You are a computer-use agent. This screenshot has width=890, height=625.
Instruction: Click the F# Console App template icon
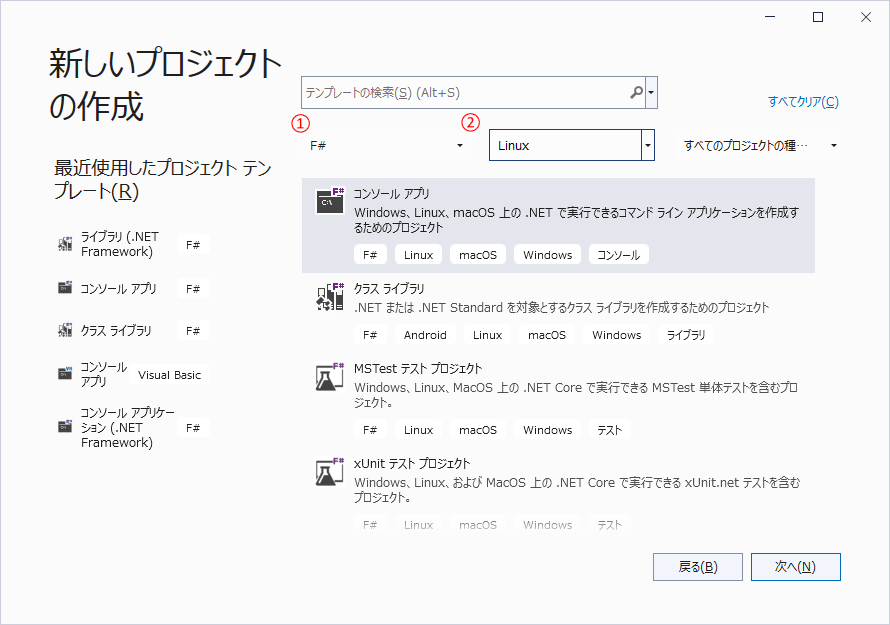(x=330, y=201)
